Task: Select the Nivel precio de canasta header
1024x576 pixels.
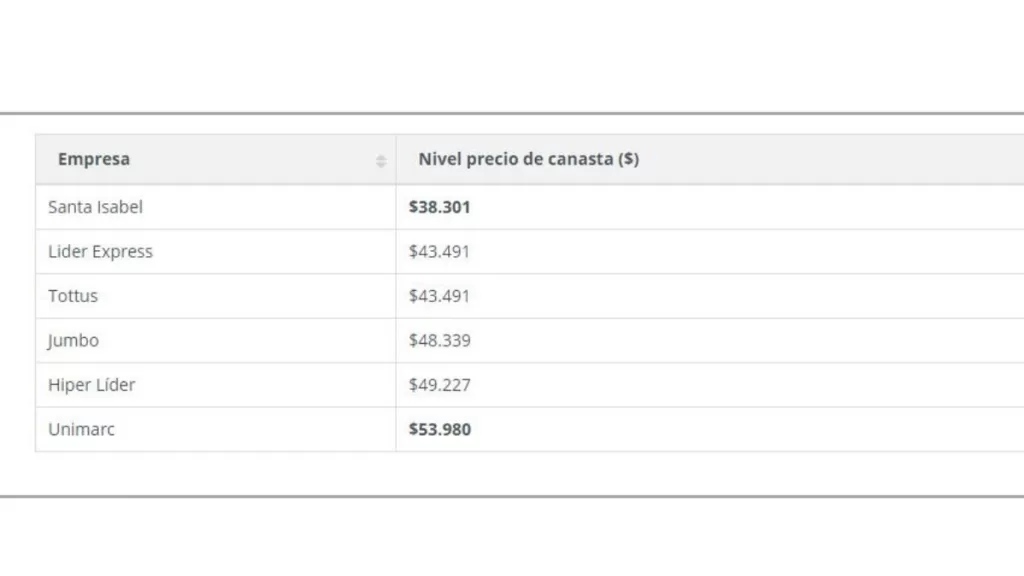Action: (528, 159)
